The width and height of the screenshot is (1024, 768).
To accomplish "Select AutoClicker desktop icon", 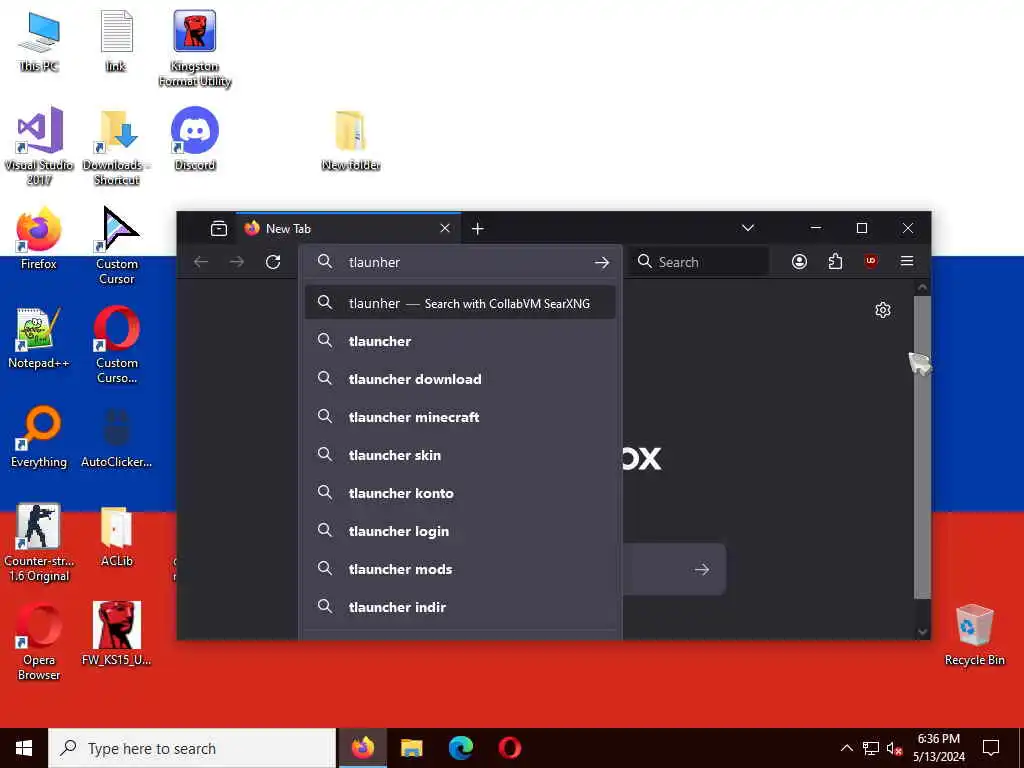I will pyautogui.click(x=117, y=437).
